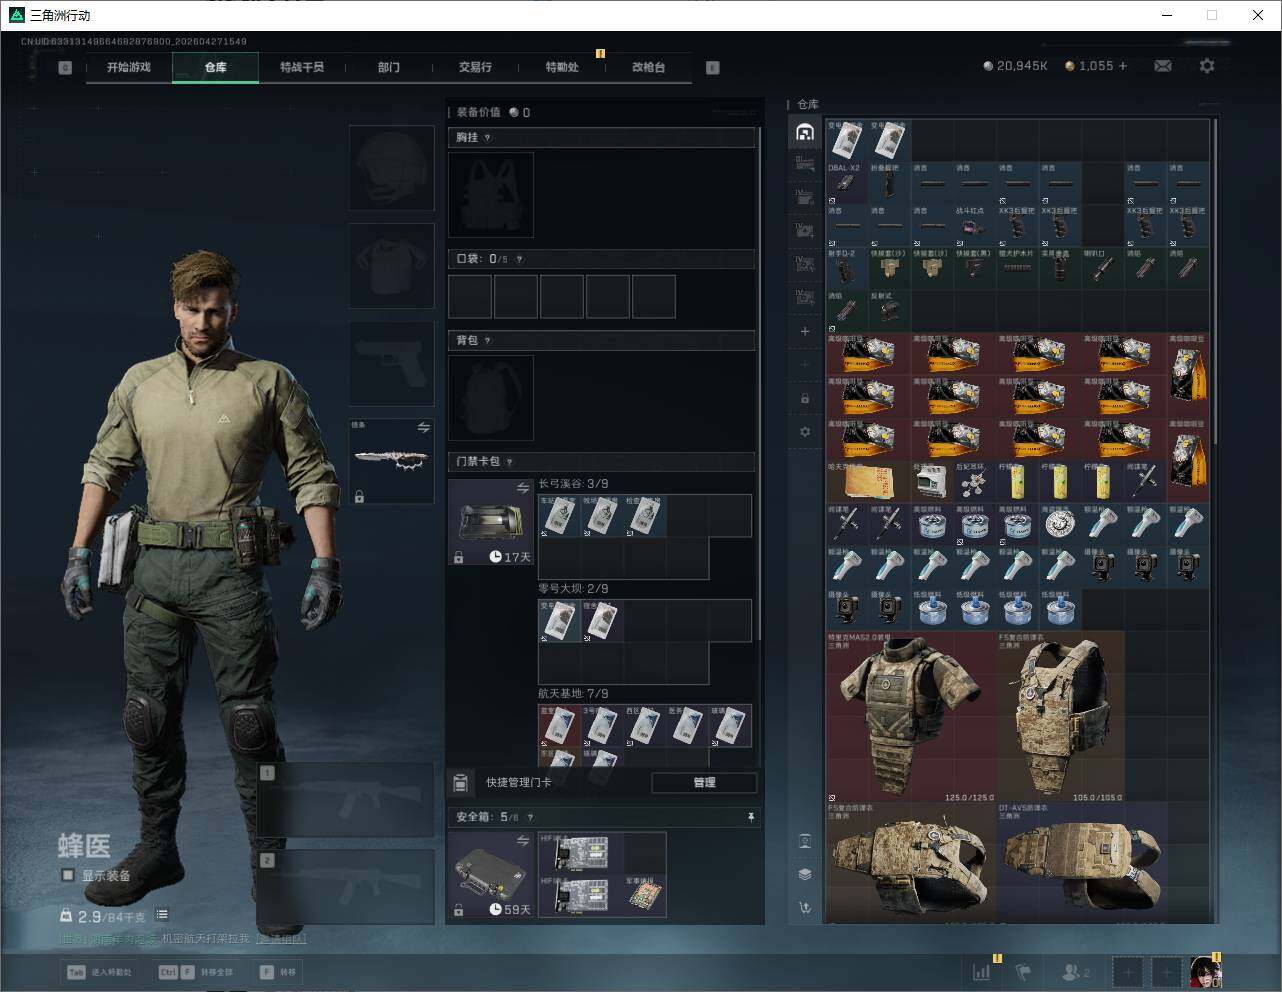Click swap arrows on the safe box container

pos(523,841)
